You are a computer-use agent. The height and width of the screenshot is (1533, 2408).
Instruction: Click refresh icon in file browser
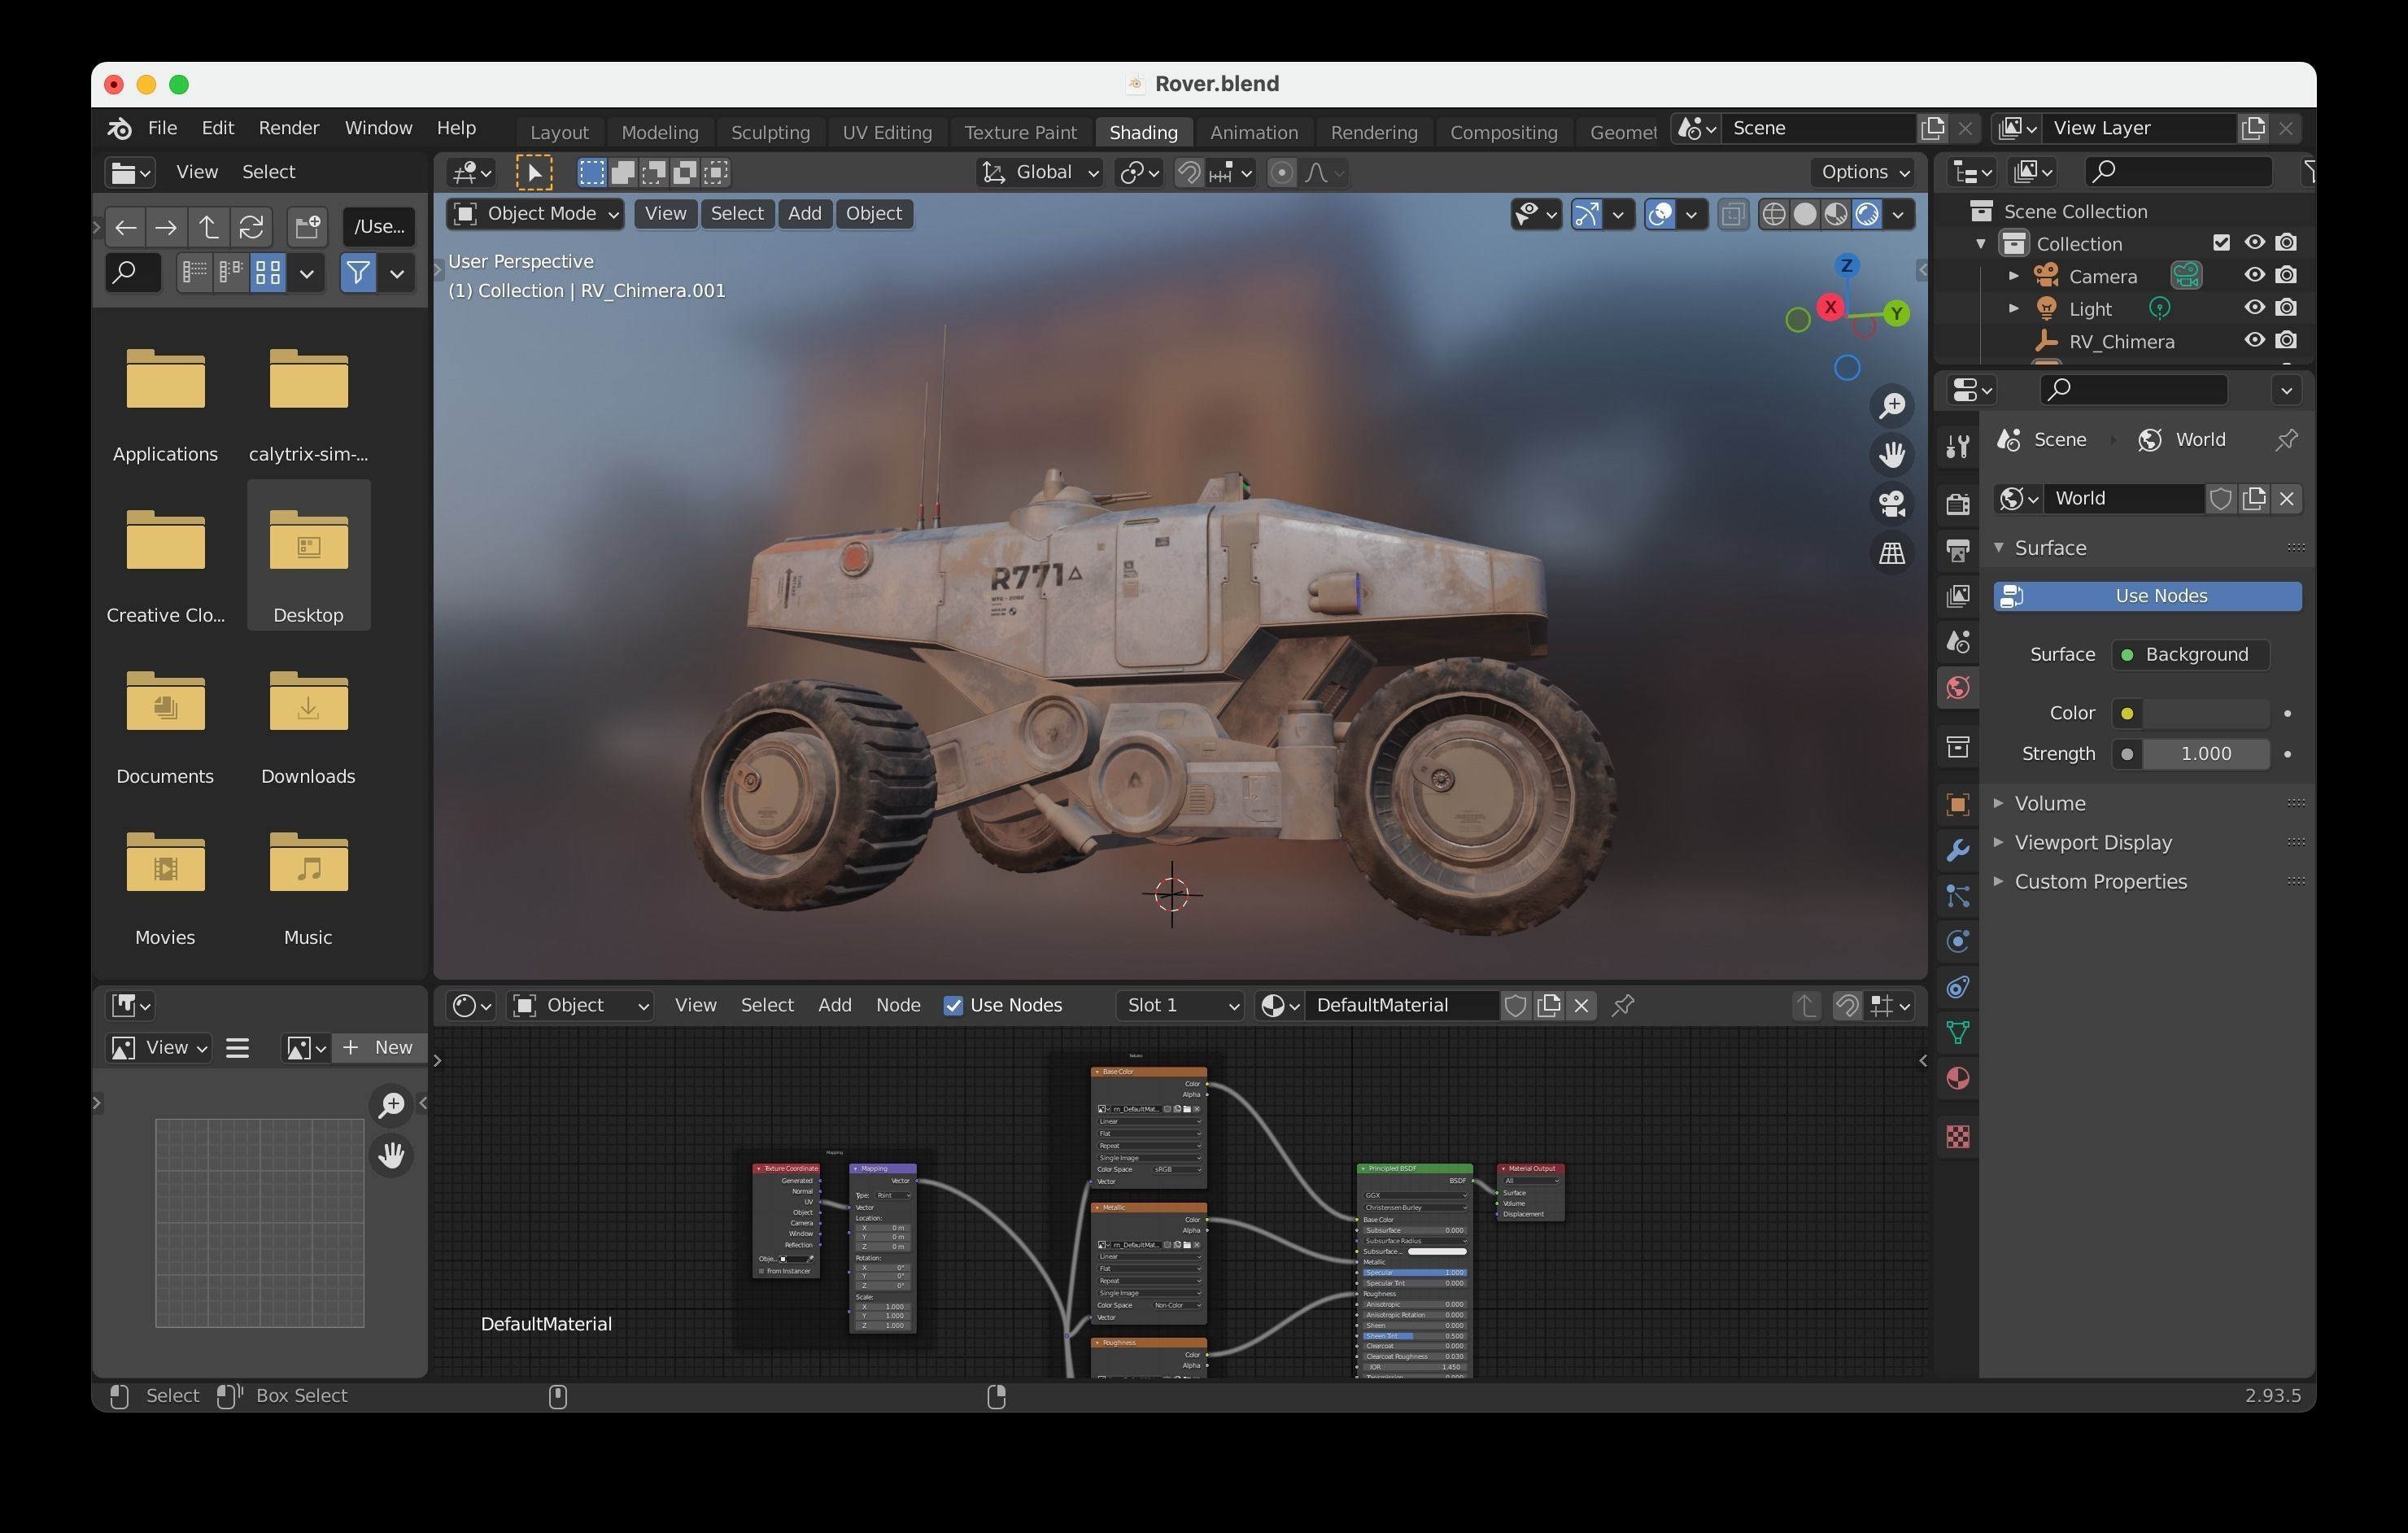coord(251,227)
